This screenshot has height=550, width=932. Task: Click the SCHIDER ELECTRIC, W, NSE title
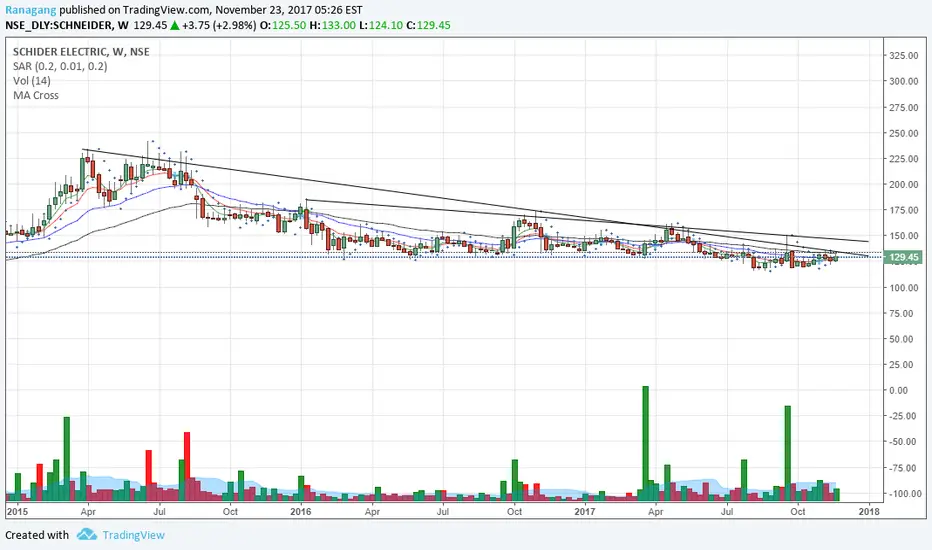click(x=81, y=52)
